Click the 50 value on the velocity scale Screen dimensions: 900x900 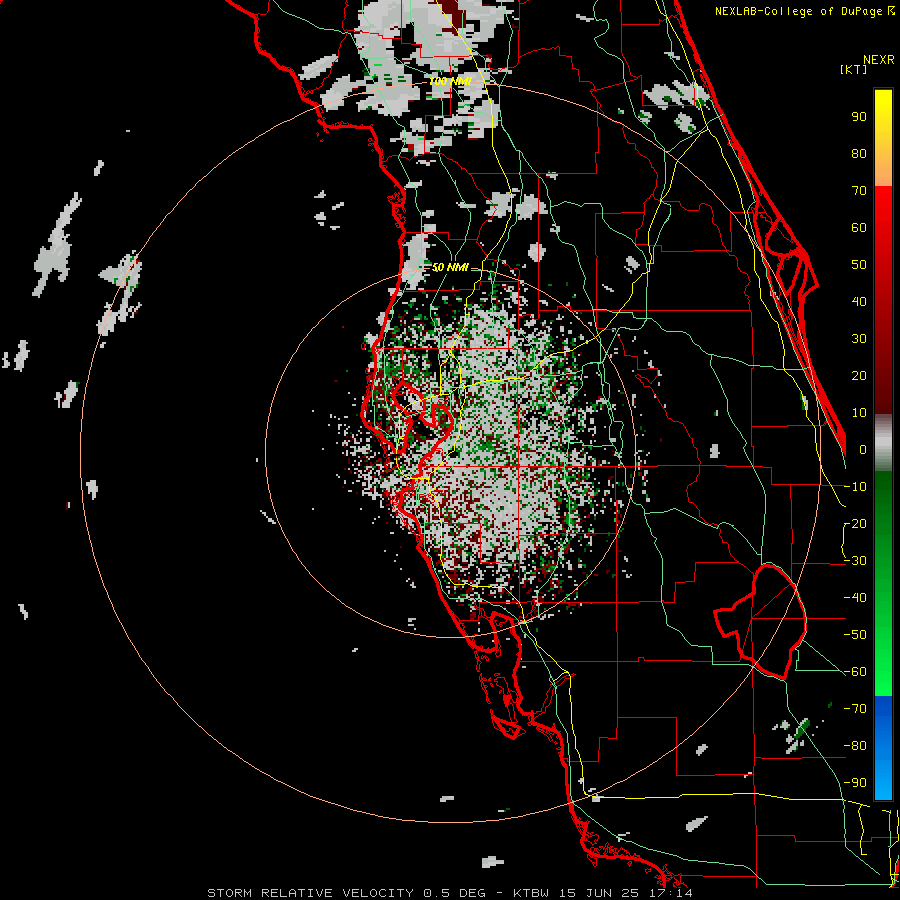coord(859,265)
